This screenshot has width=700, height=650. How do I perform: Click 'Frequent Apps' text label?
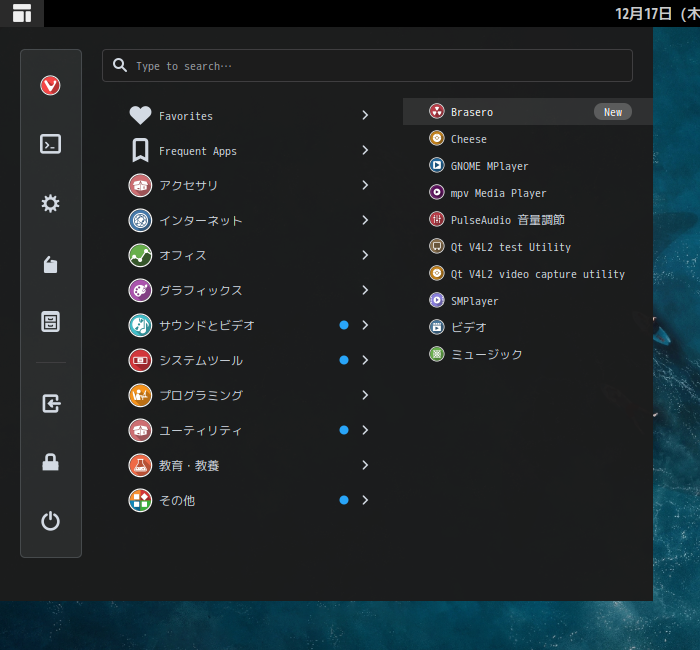click(x=198, y=151)
